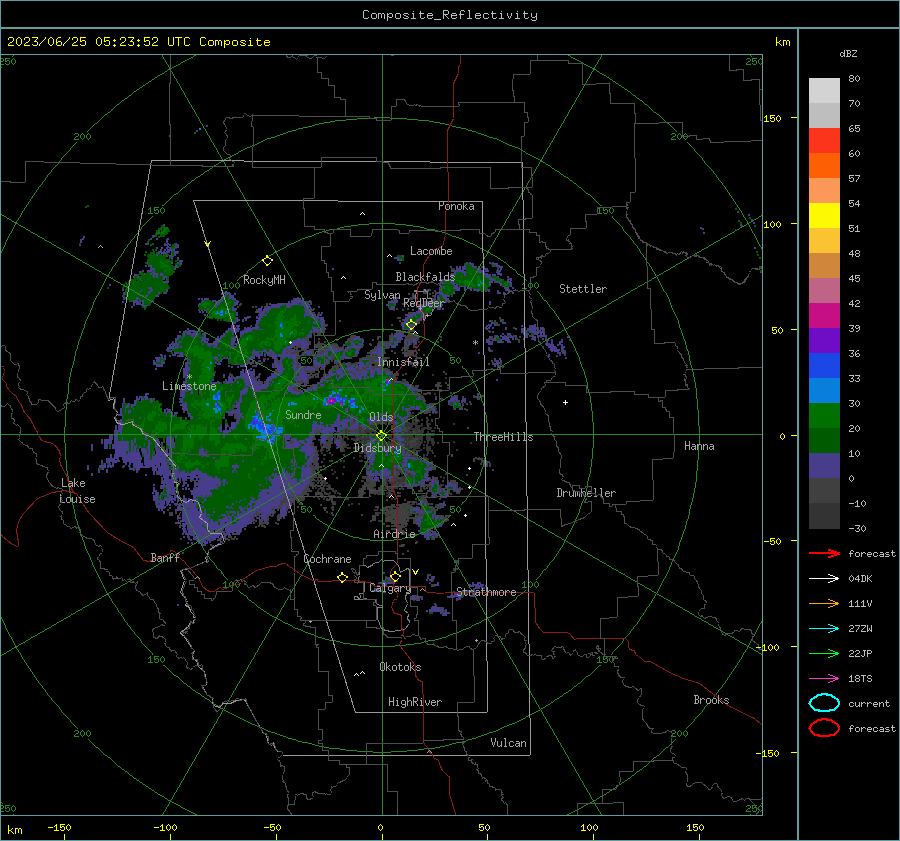
Task: Pick the bright green 30-20 dBZ swatch
Action: tap(824, 416)
